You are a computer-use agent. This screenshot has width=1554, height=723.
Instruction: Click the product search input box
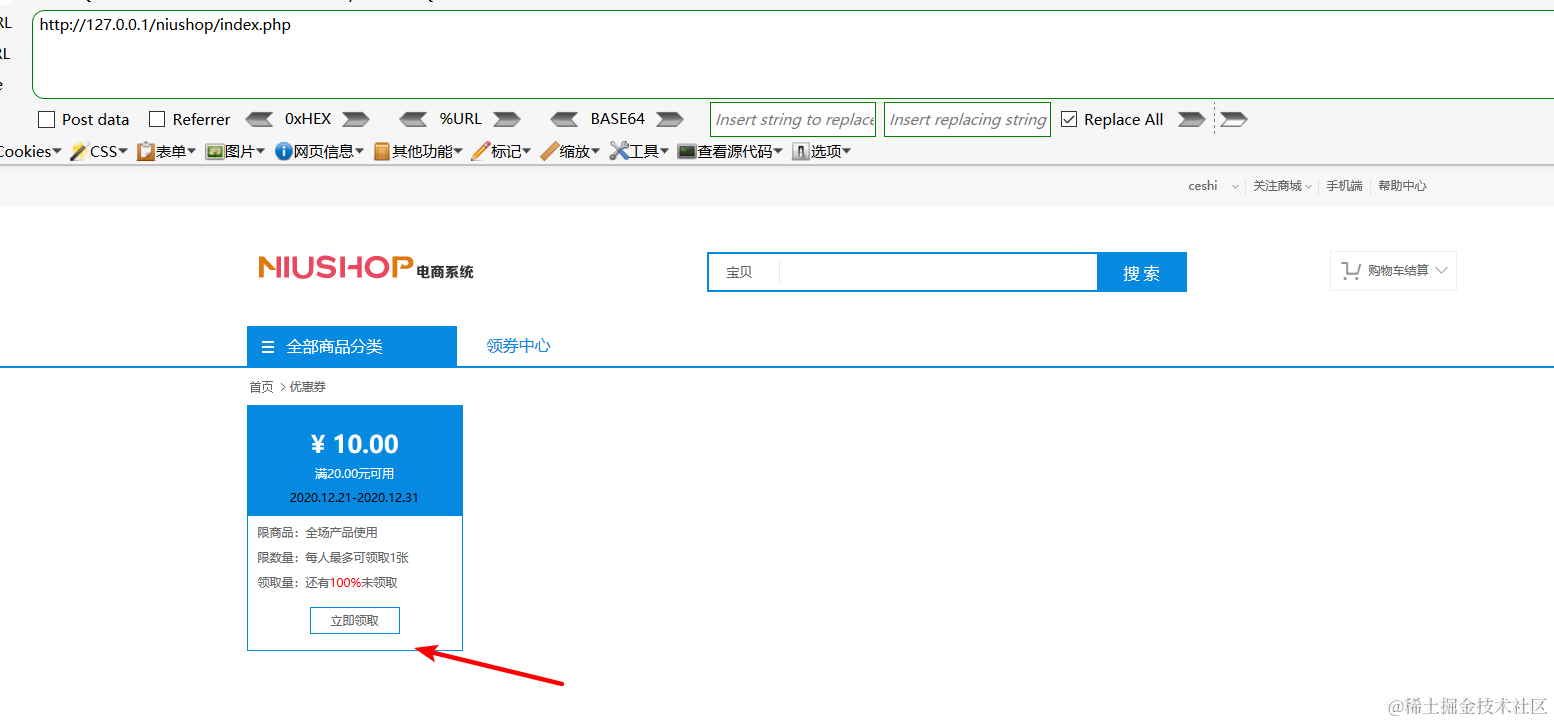[x=938, y=272]
